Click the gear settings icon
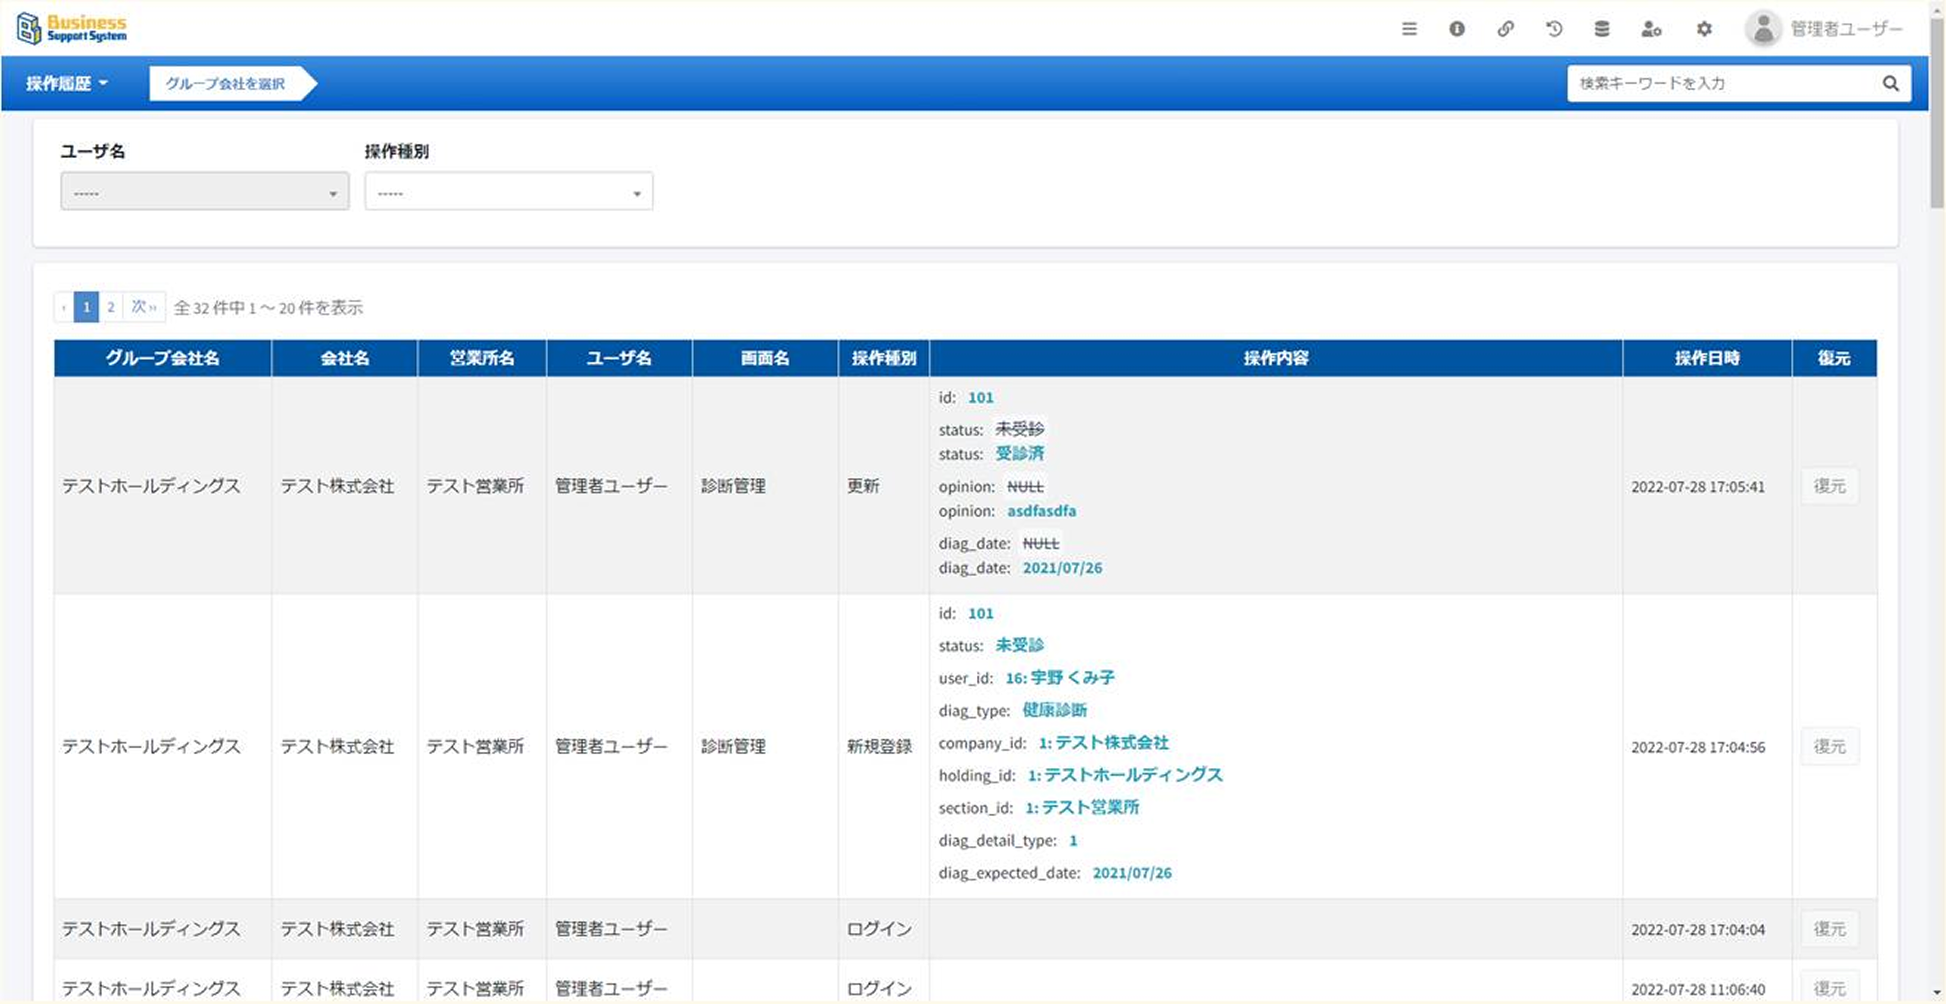The height and width of the screenshot is (1004, 1946). point(1704,29)
